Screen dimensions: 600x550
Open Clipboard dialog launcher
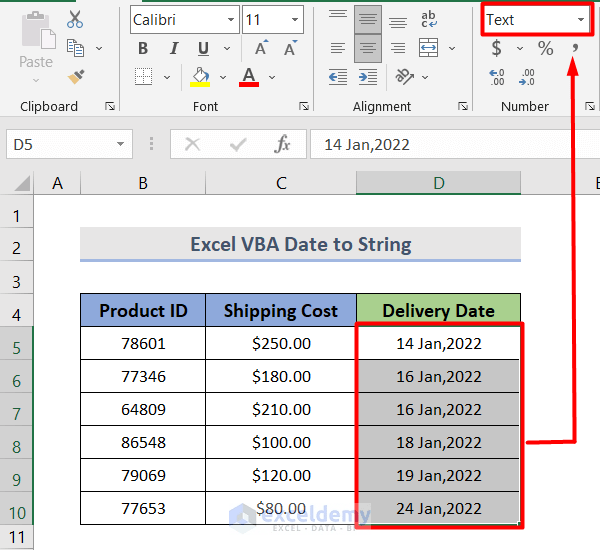110,106
